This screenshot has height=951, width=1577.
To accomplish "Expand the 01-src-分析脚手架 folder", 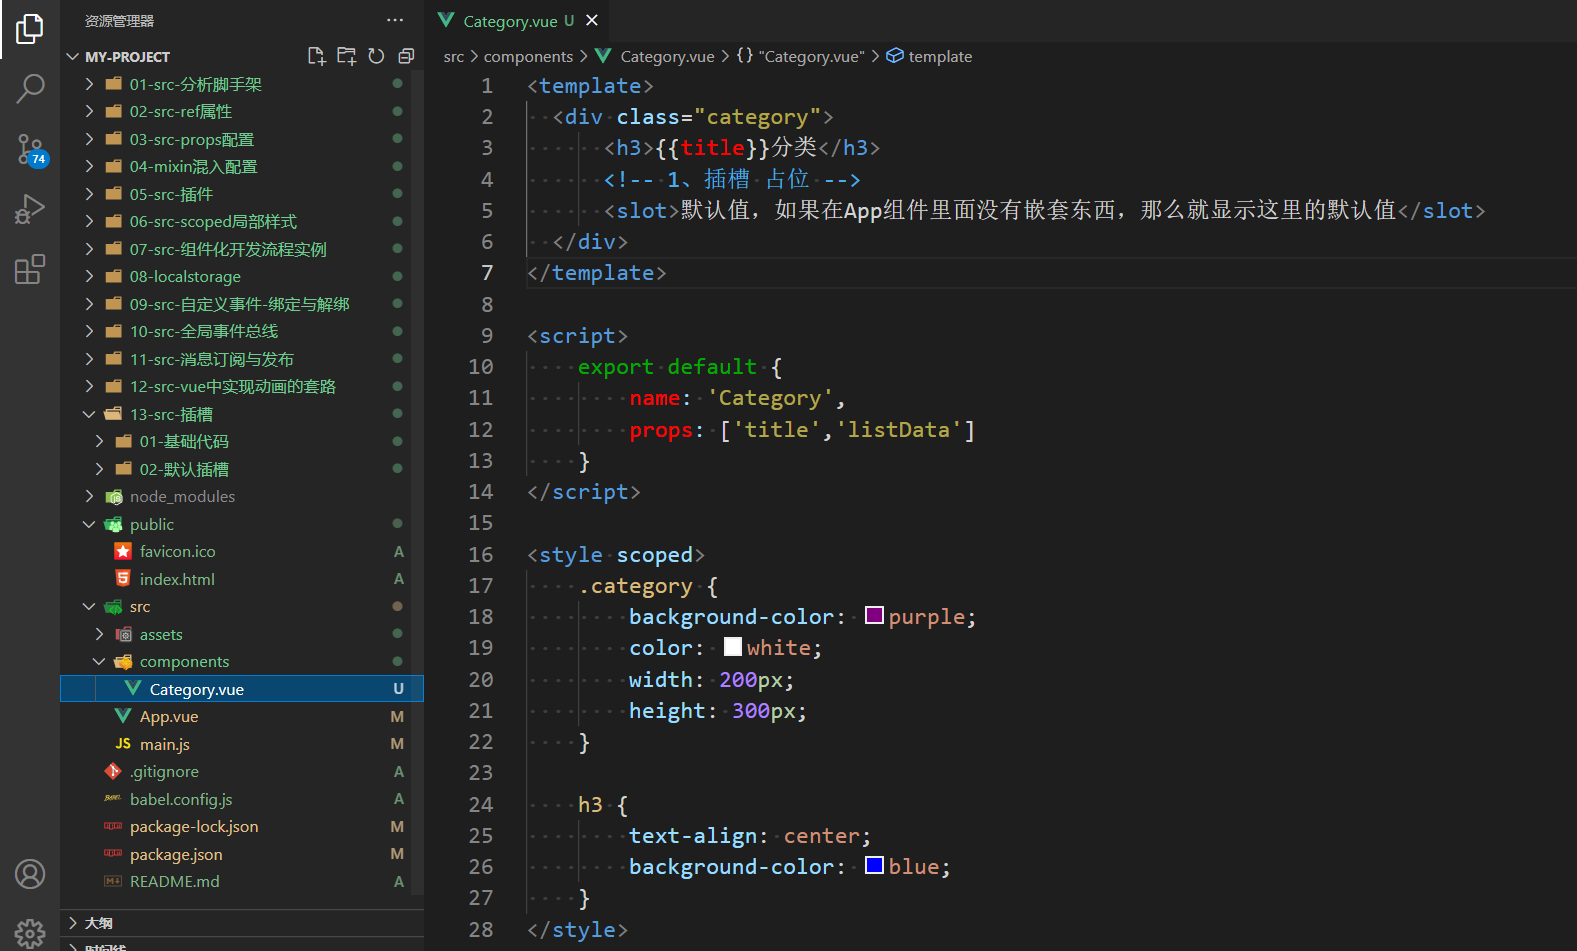I will click(89, 84).
